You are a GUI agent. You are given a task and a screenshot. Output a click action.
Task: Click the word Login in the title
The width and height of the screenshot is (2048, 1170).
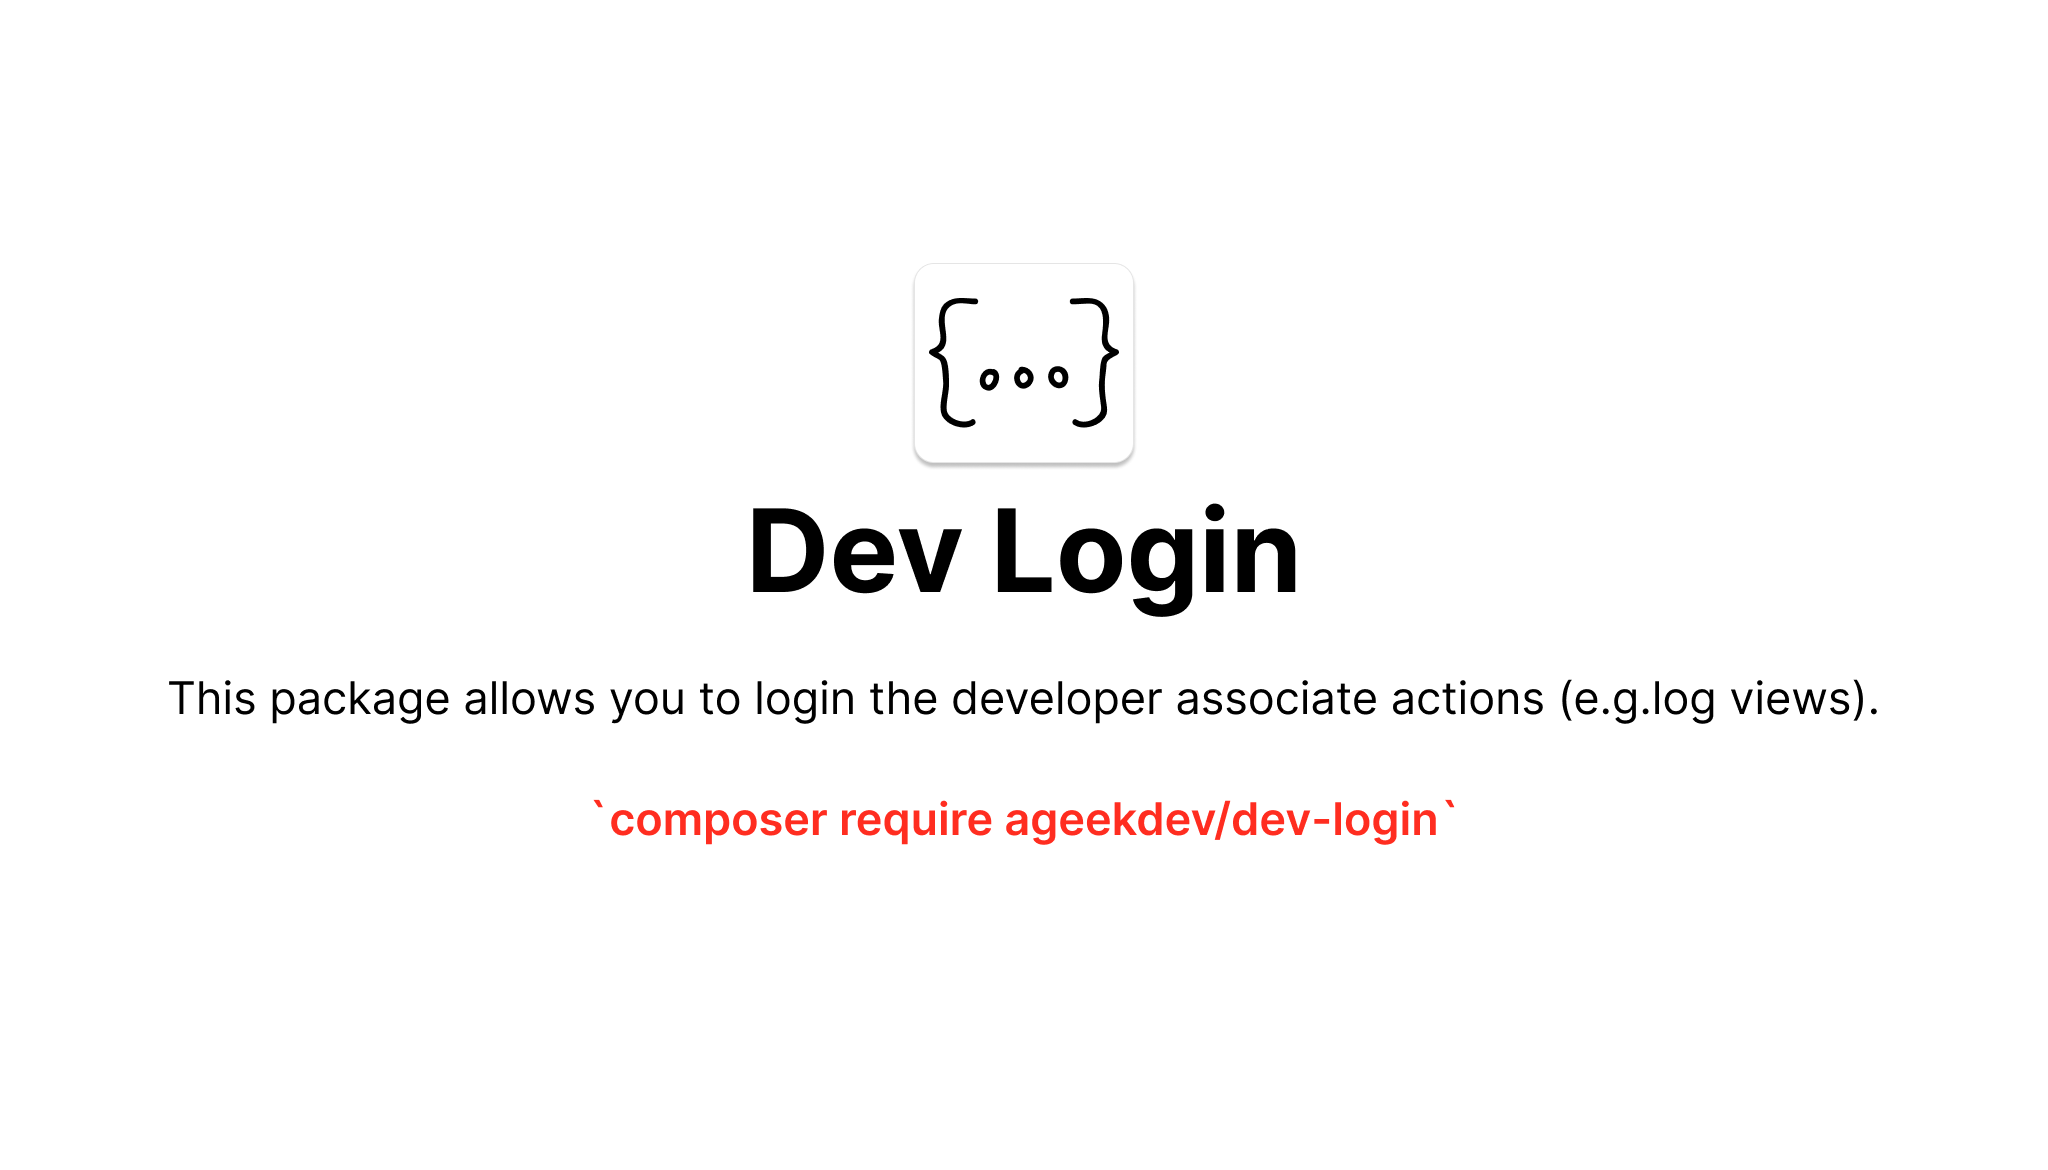1146,556
